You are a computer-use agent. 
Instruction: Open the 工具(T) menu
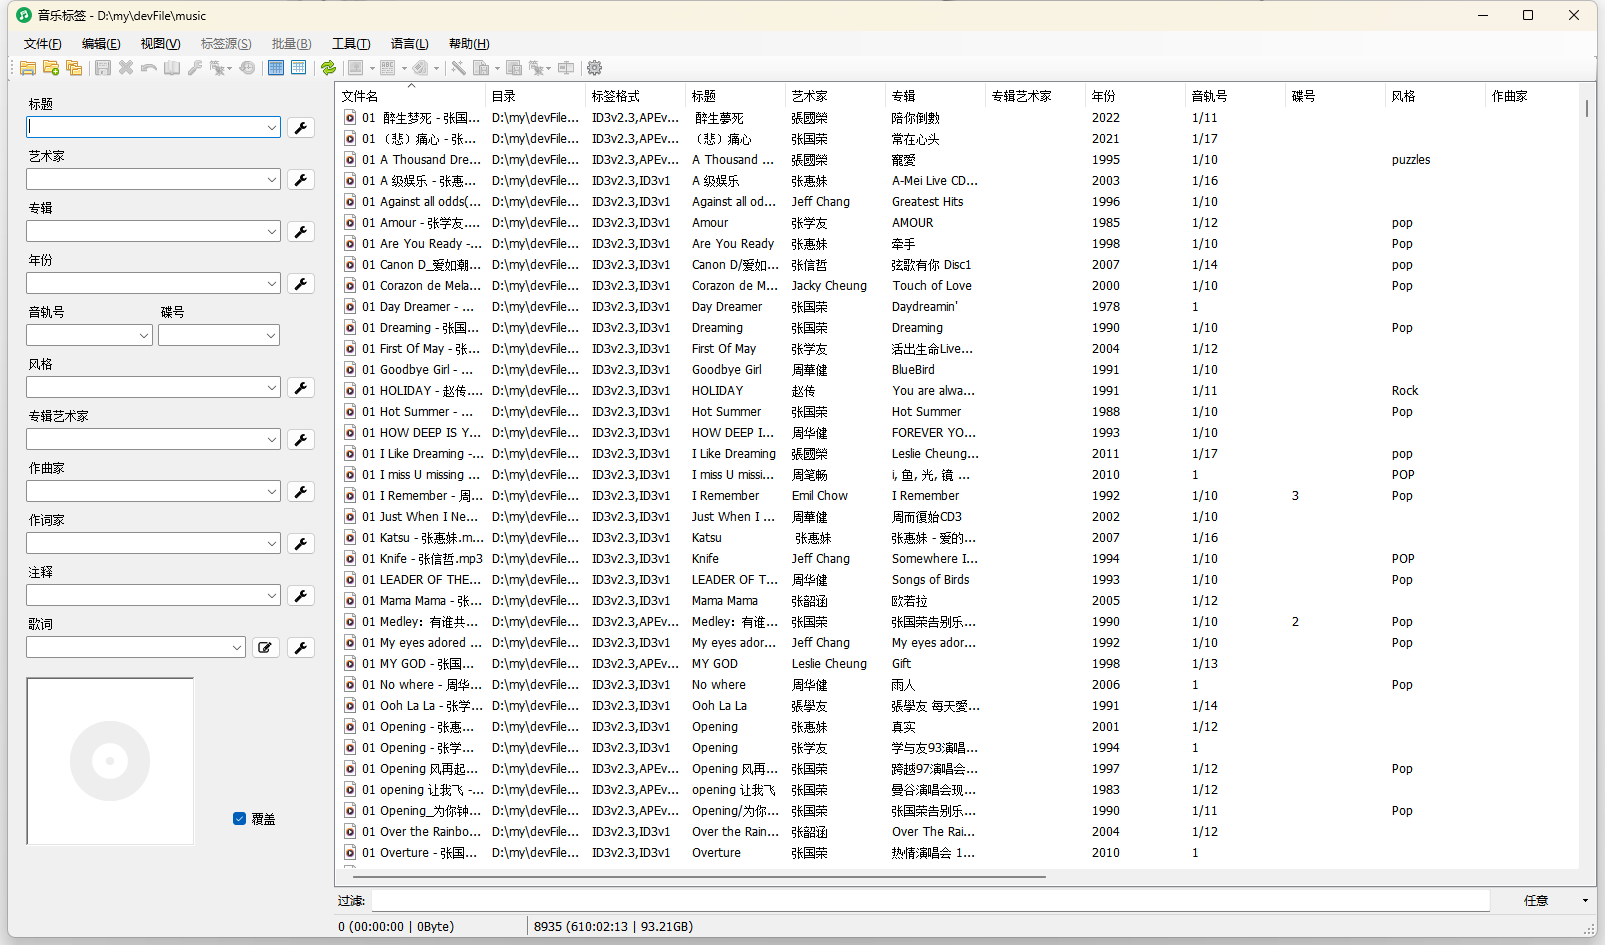351,44
